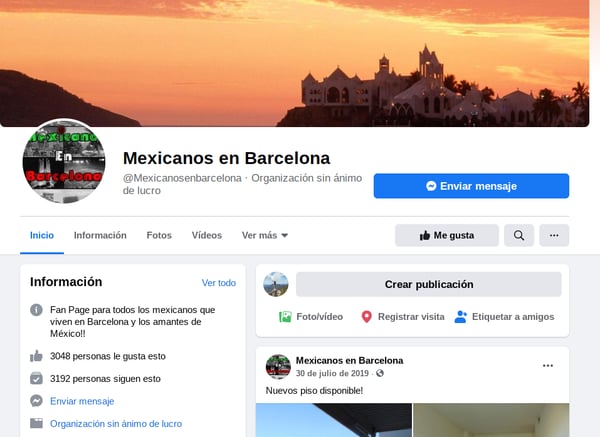Open the page search magnifier icon
The image size is (600, 437).
tap(519, 235)
